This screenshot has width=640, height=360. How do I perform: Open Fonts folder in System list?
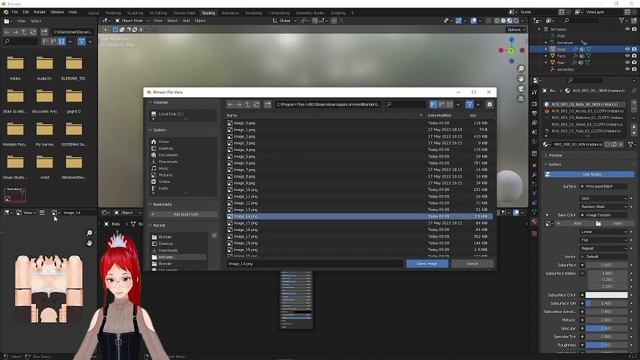click(163, 188)
